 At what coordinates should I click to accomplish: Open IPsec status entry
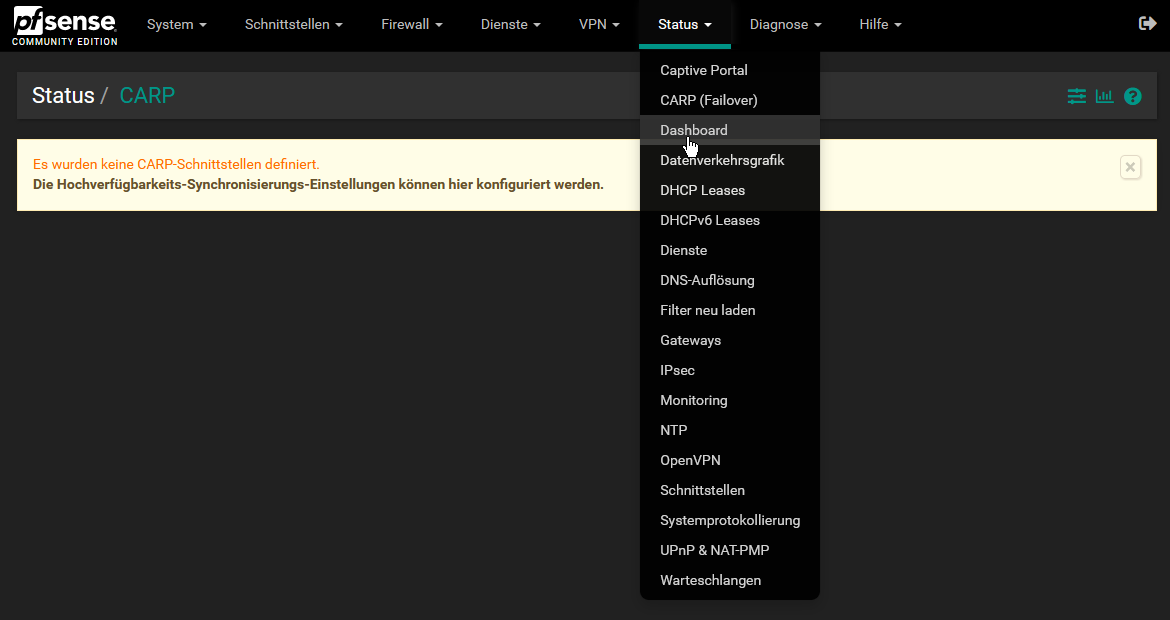coord(730,370)
